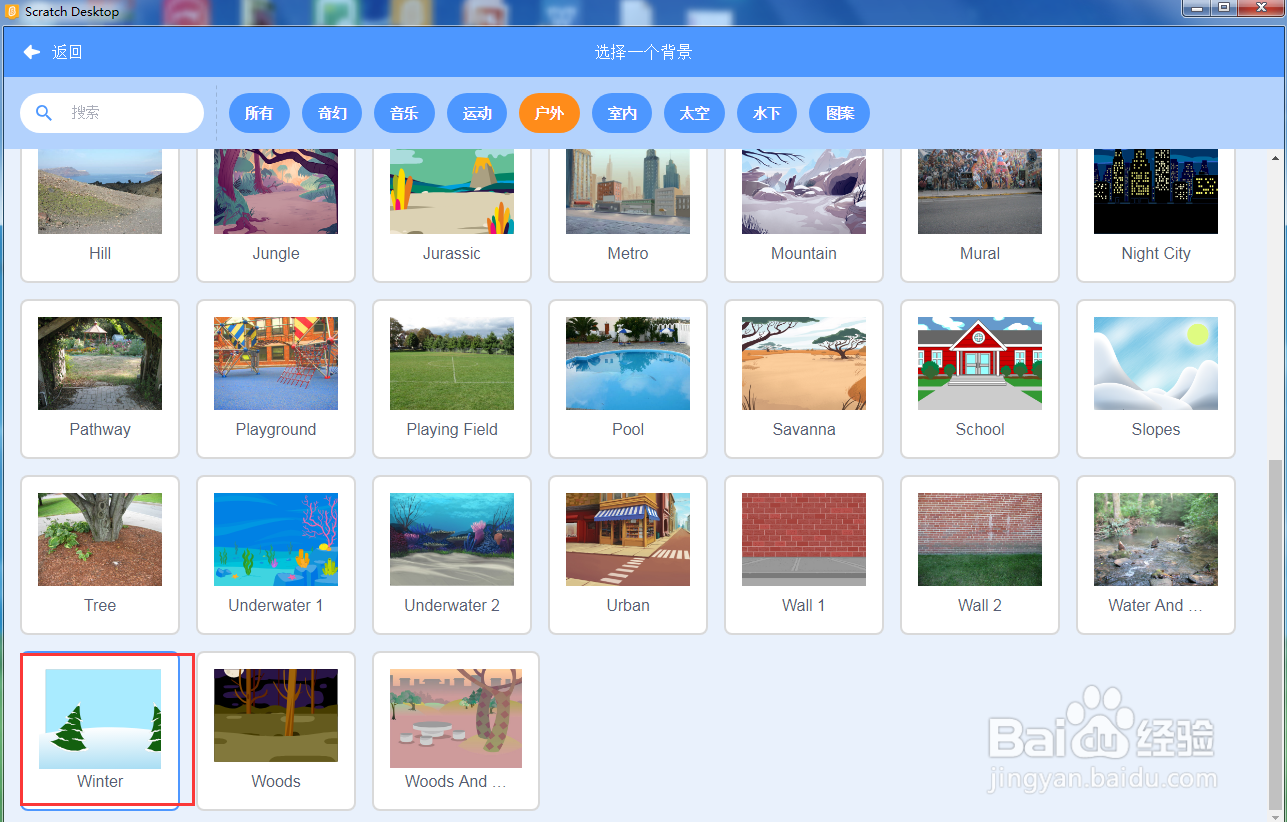
Task: Select the 室内 category filter
Action: (x=622, y=113)
